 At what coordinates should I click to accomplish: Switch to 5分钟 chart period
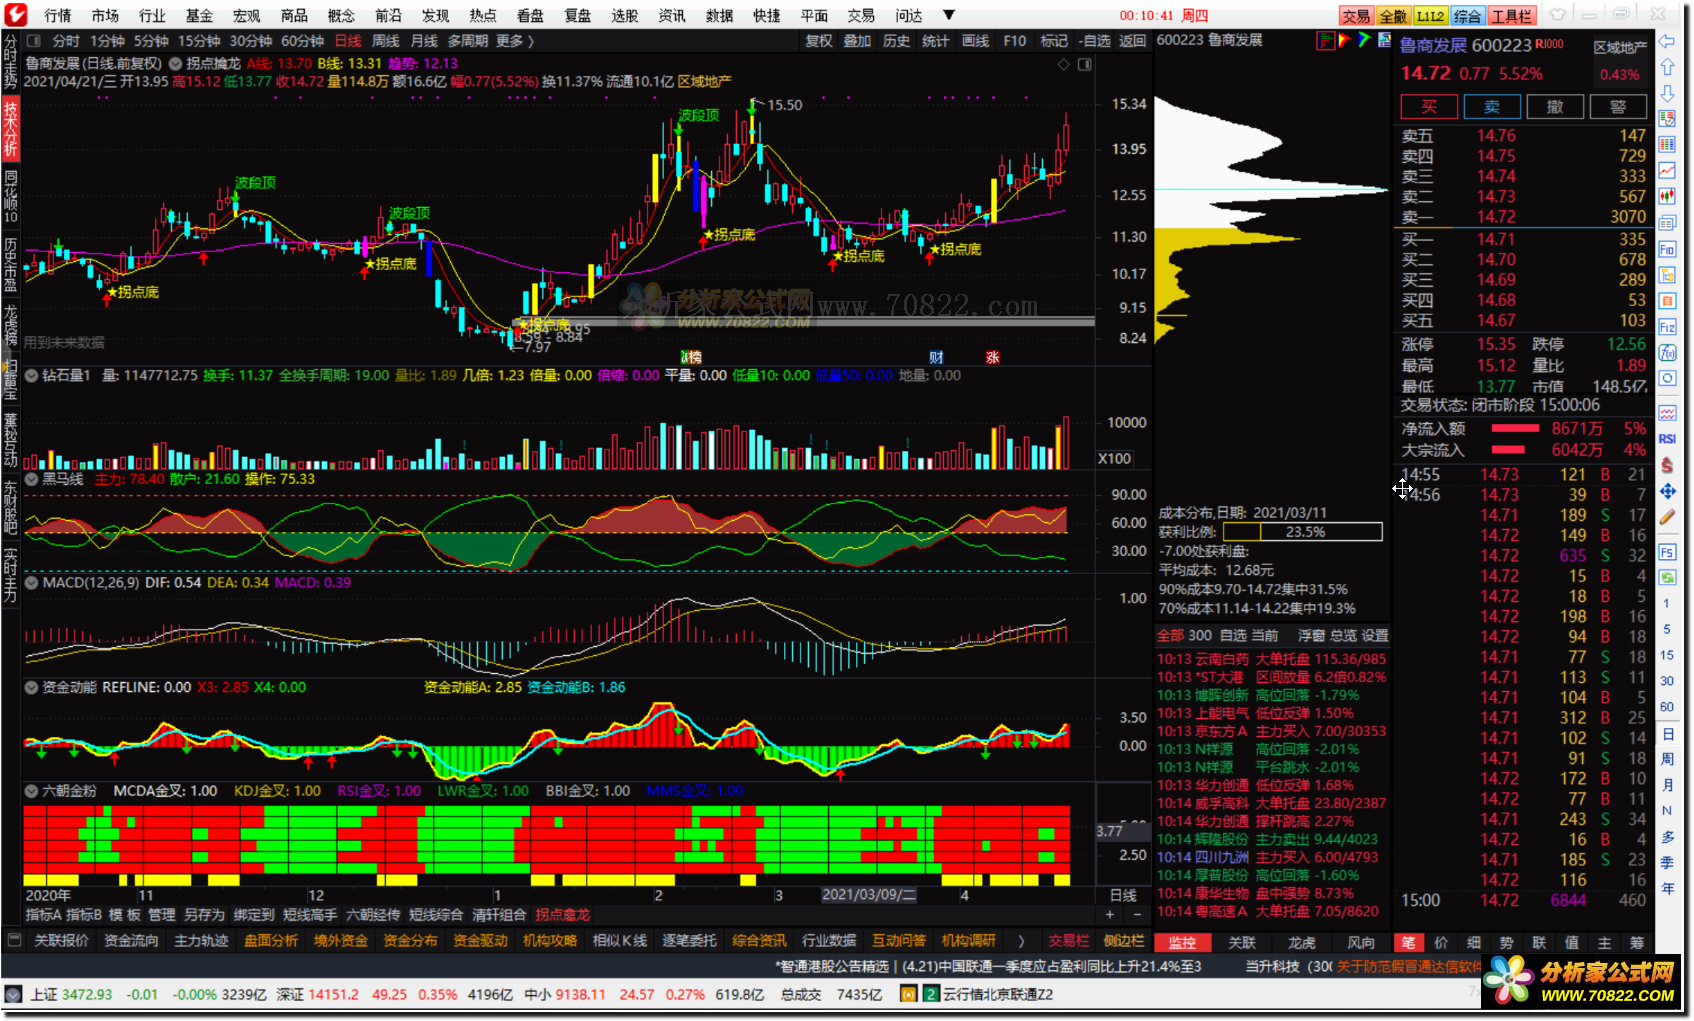pos(151,41)
